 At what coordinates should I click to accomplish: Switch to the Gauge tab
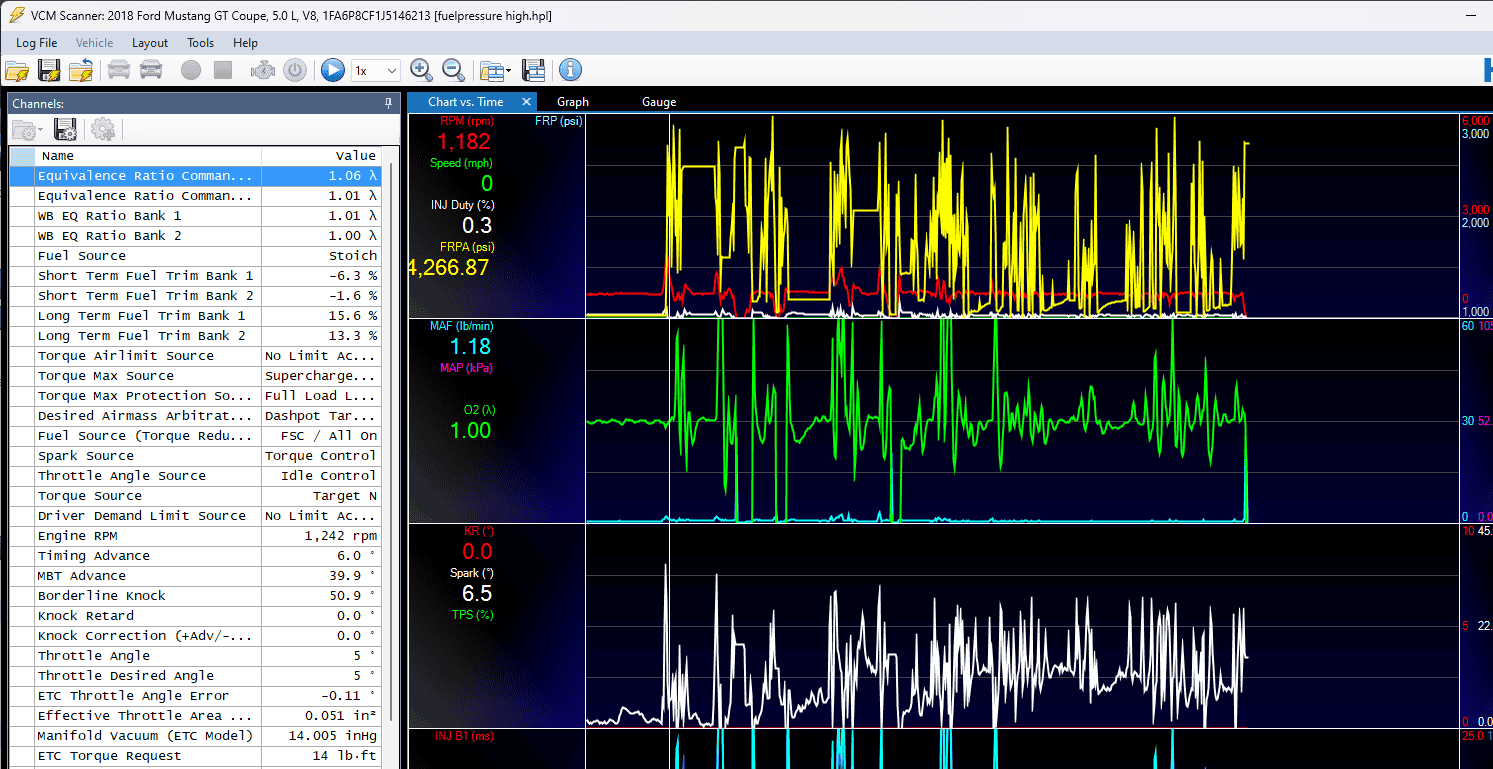659,102
